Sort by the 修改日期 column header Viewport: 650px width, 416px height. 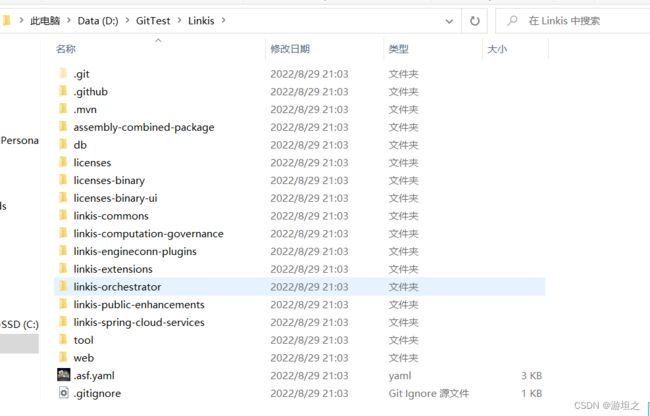pos(290,49)
